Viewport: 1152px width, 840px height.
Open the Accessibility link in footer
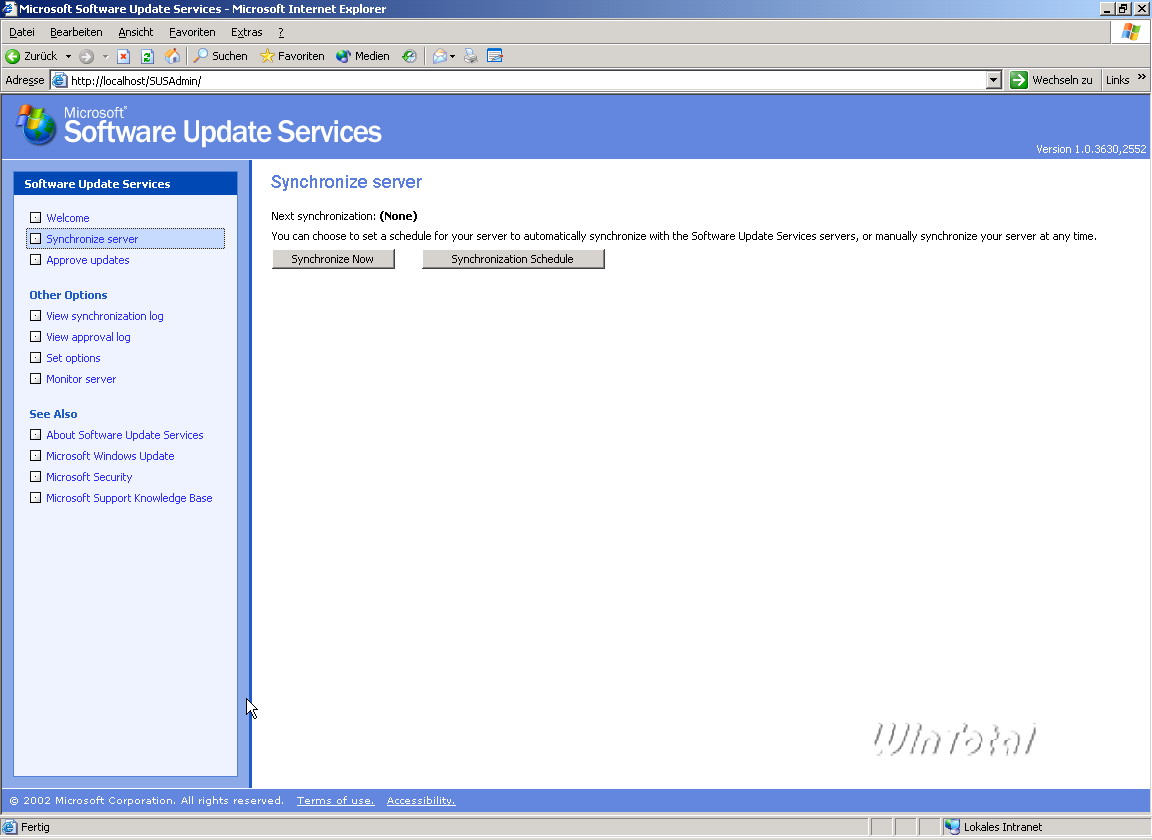pos(421,801)
